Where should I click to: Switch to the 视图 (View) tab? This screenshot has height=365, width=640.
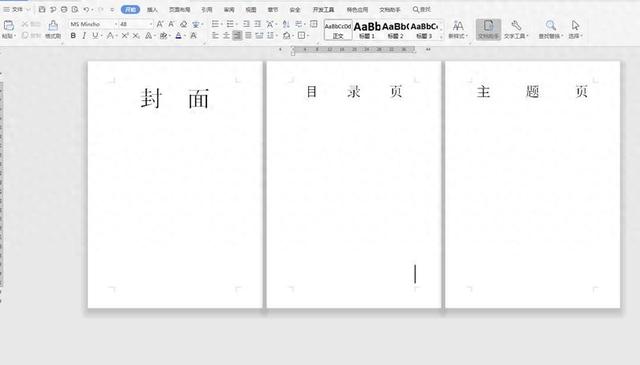click(251, 9)
